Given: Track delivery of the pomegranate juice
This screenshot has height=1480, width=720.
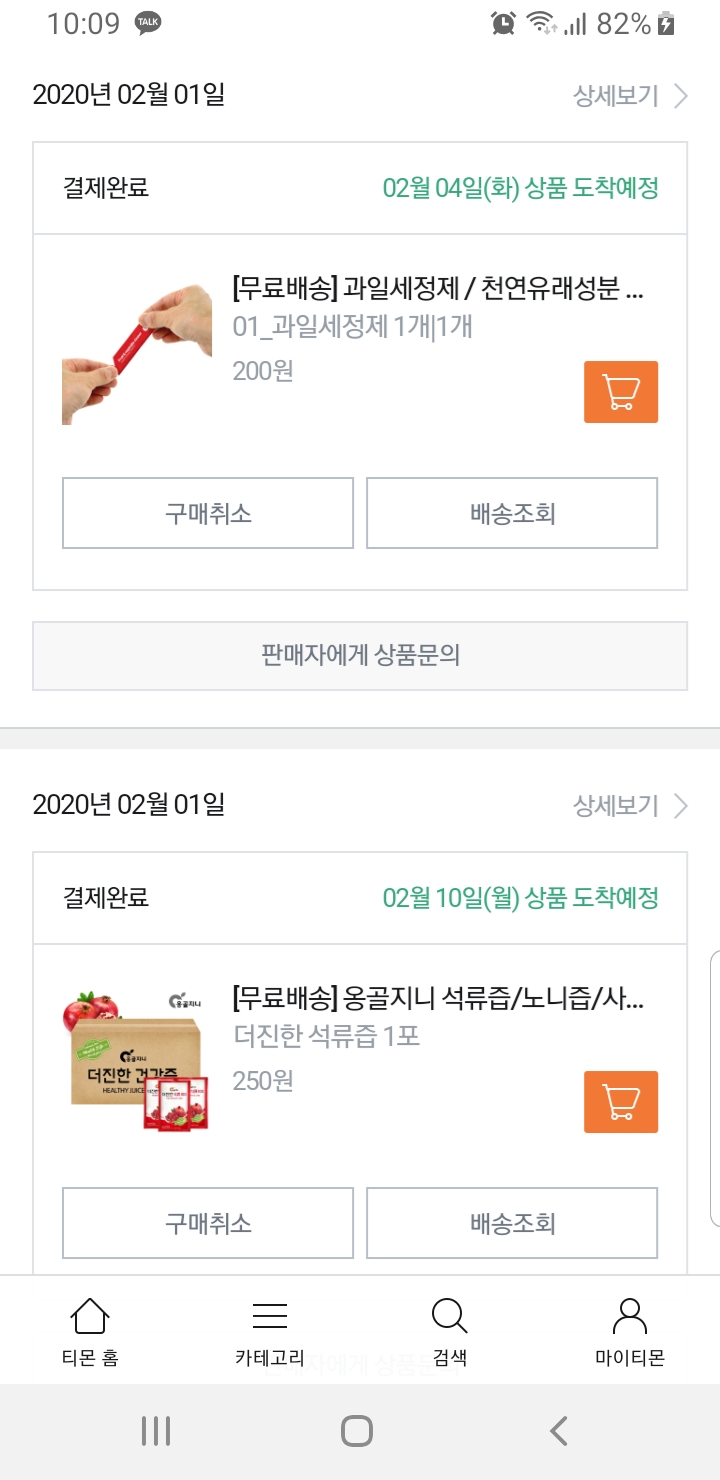Looking at the screenshot, I should [x=512, y=1223].
